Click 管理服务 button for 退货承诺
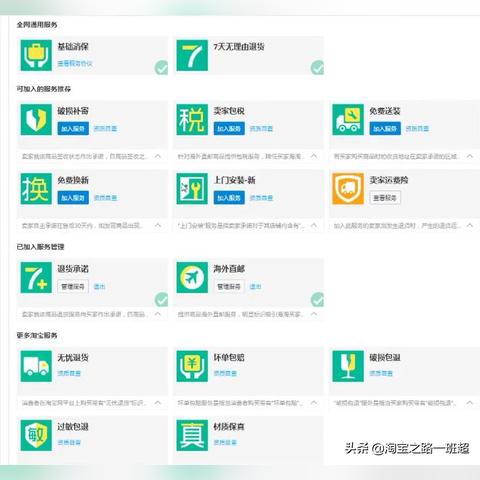Image resolution: width=480 pixels, height=480 pixels. coord(73,286)
